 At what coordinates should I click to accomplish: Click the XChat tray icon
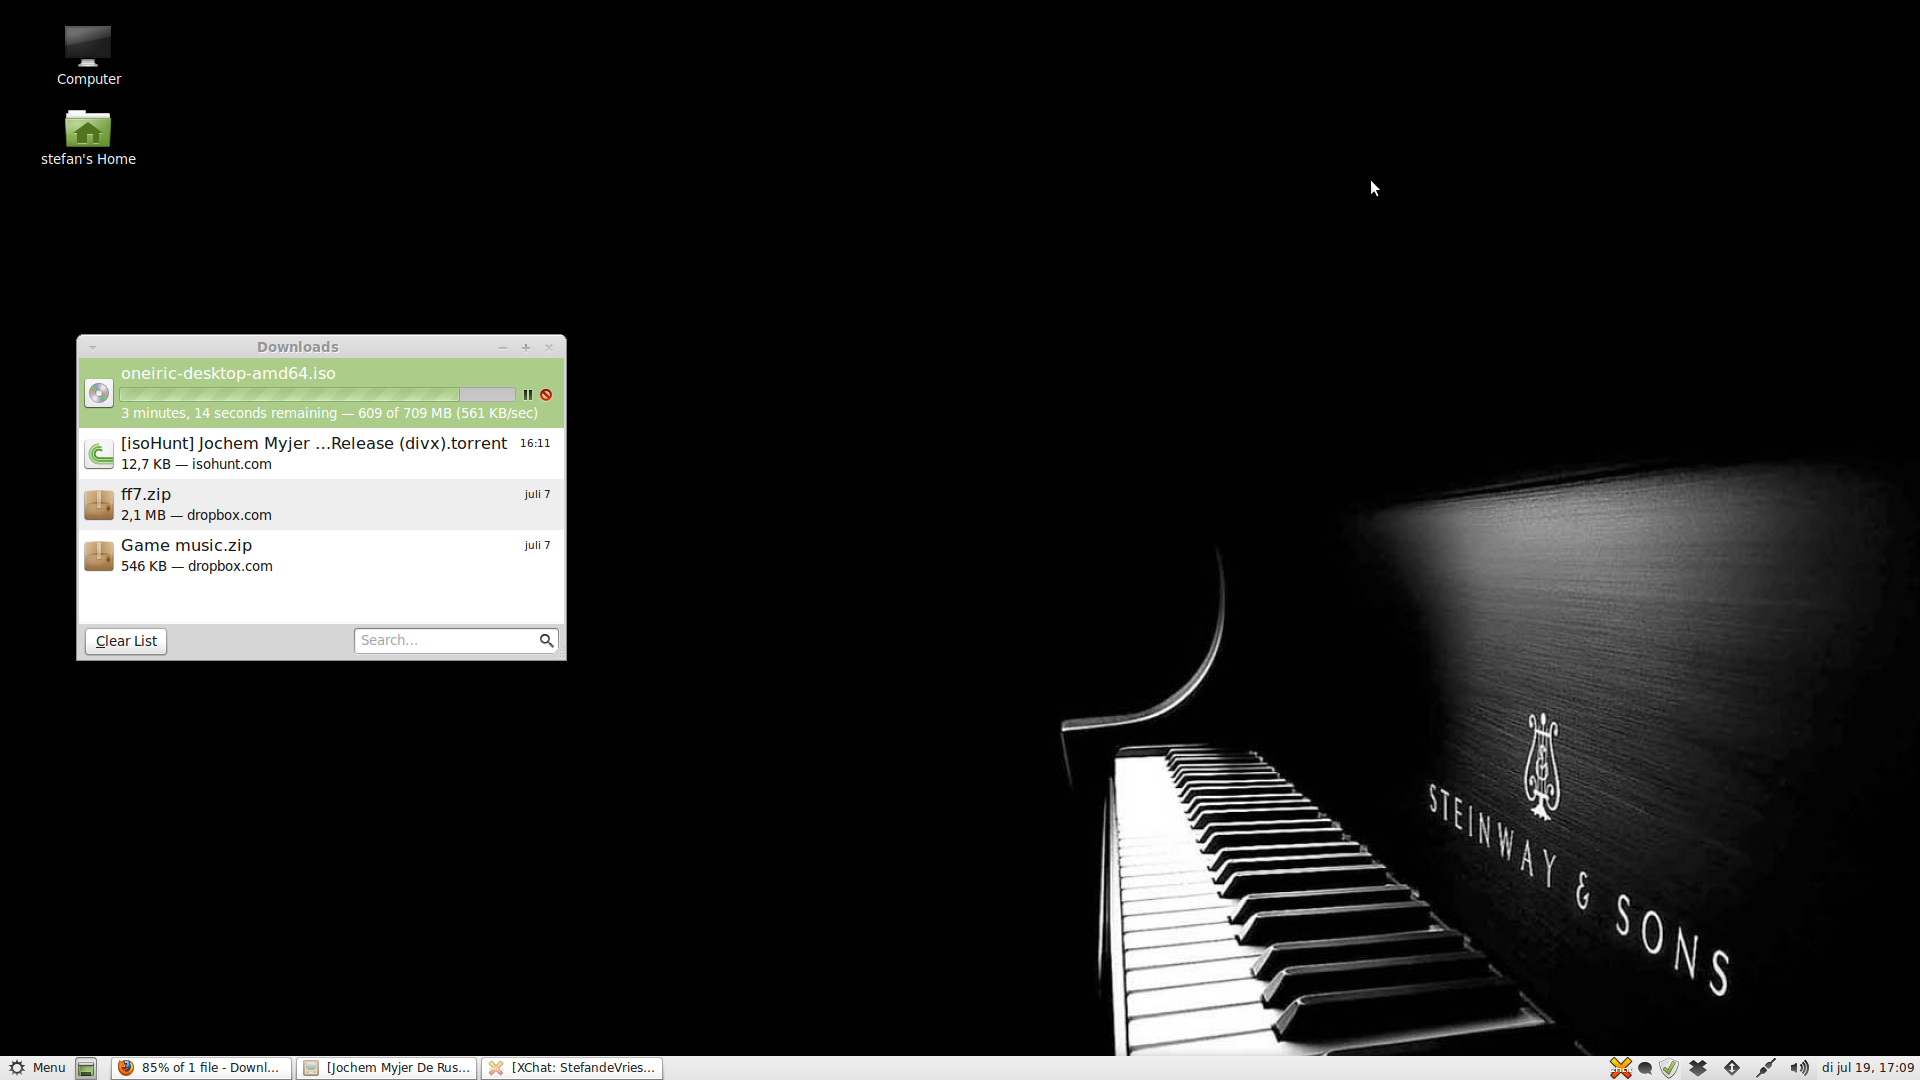[x=1620, y=1068]
